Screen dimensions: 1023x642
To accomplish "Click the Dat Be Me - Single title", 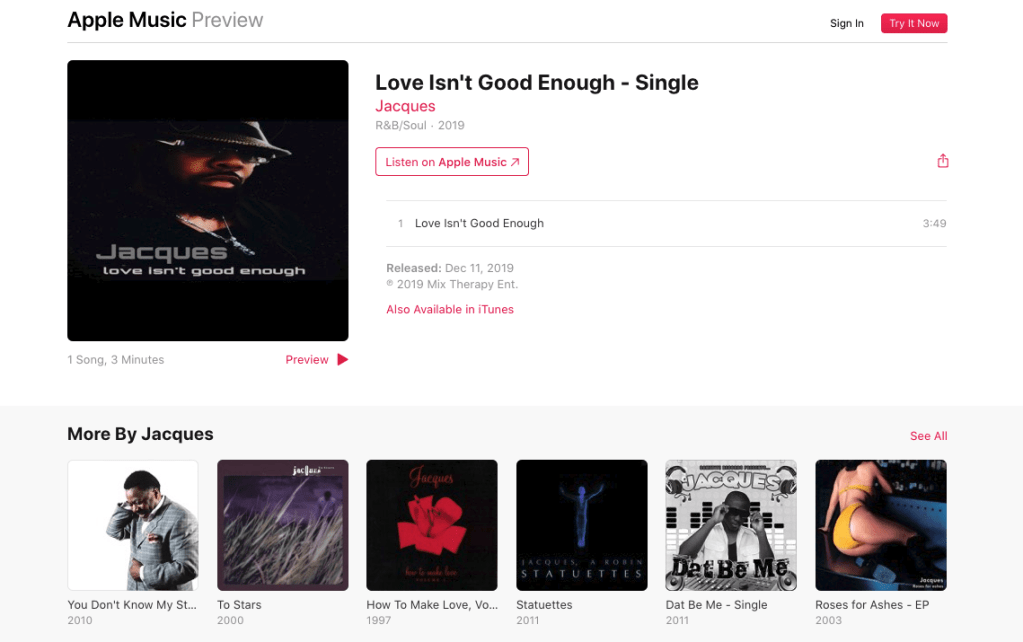I will (716, 605).
